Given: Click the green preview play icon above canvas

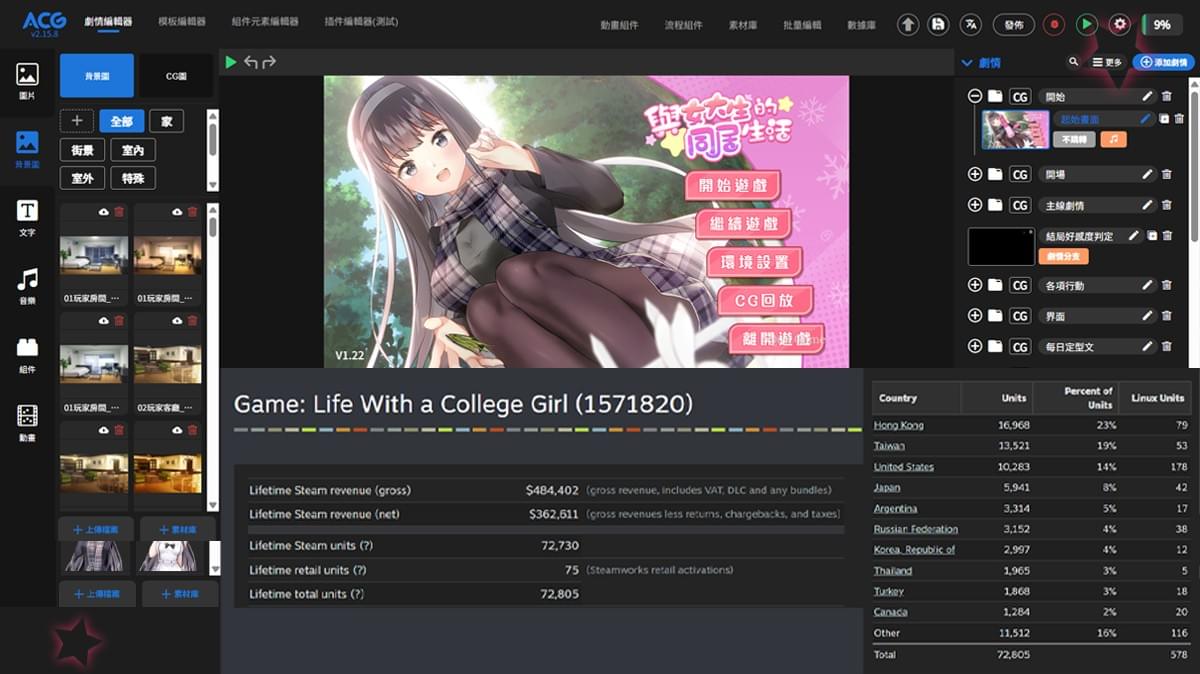Looking at the screenshot, I should tap(231, 62).
